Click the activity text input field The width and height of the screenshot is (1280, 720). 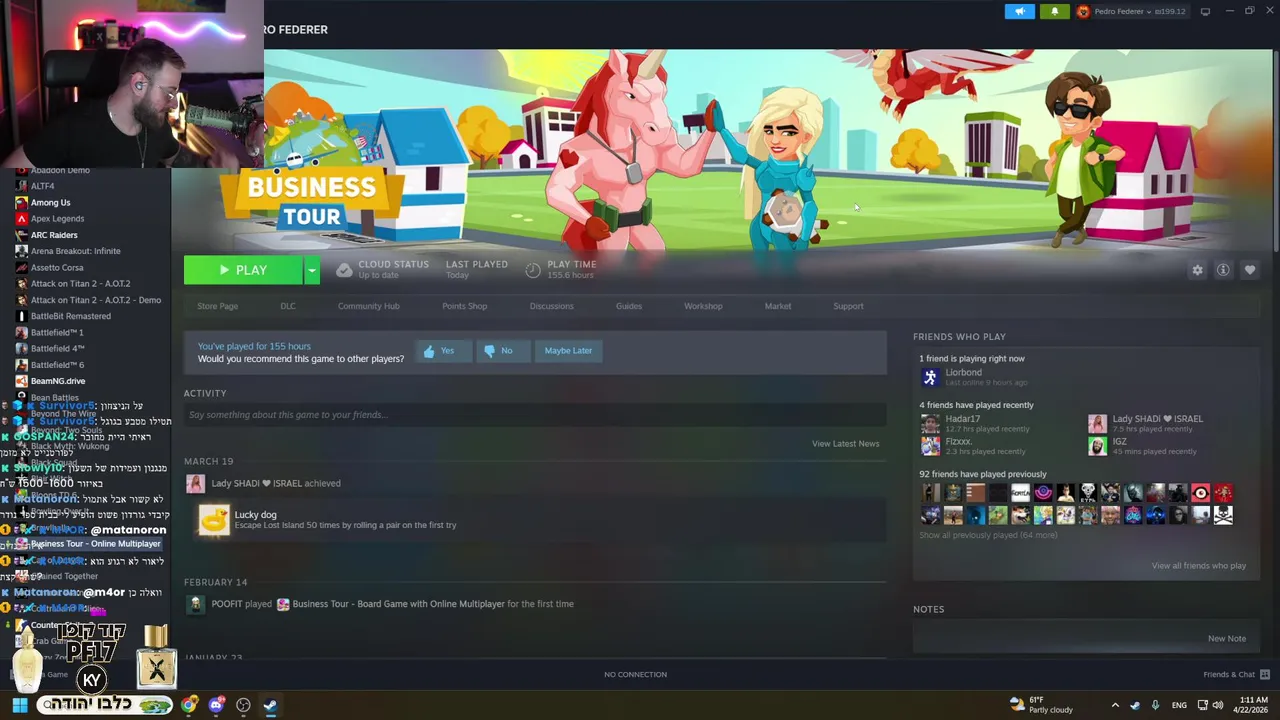click(x=534, y=415)
